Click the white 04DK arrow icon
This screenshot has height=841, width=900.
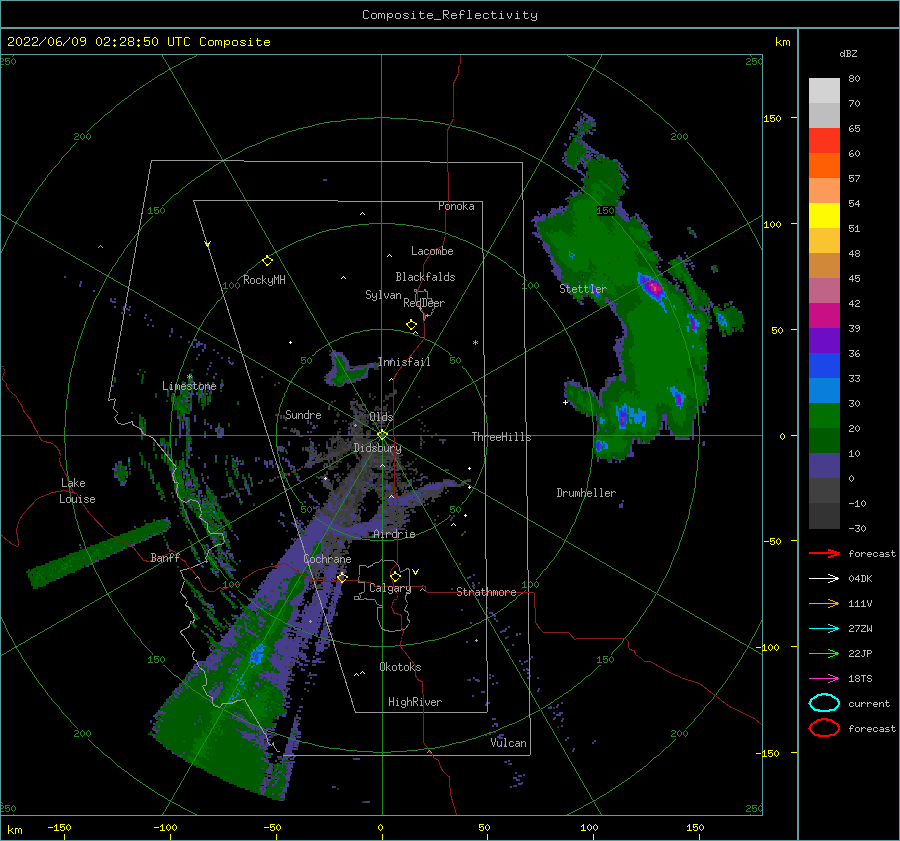[824, 579]
